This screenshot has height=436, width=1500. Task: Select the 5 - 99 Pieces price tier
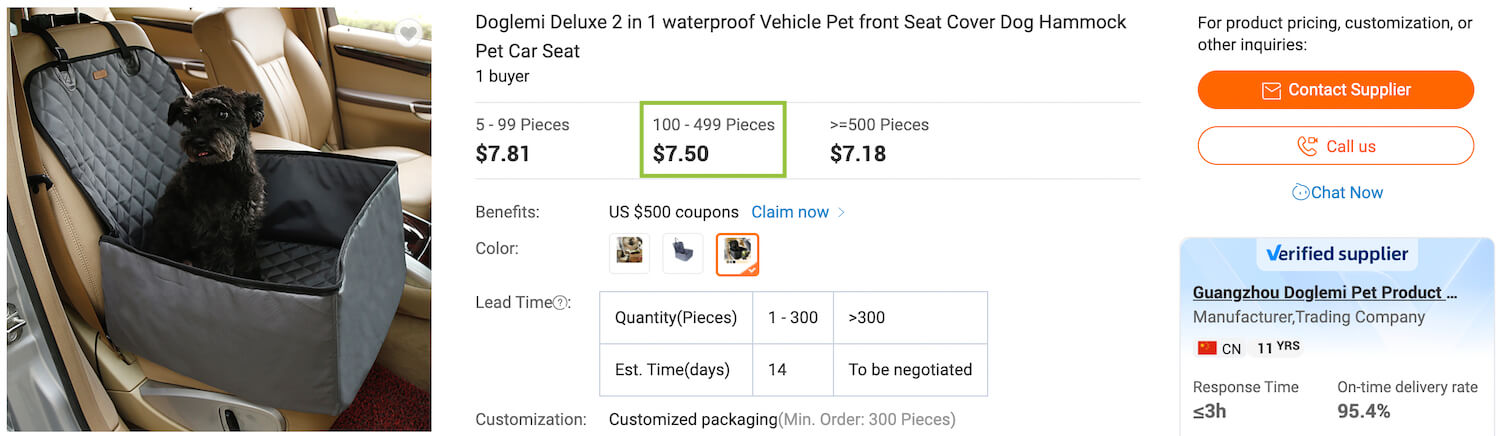522,140
